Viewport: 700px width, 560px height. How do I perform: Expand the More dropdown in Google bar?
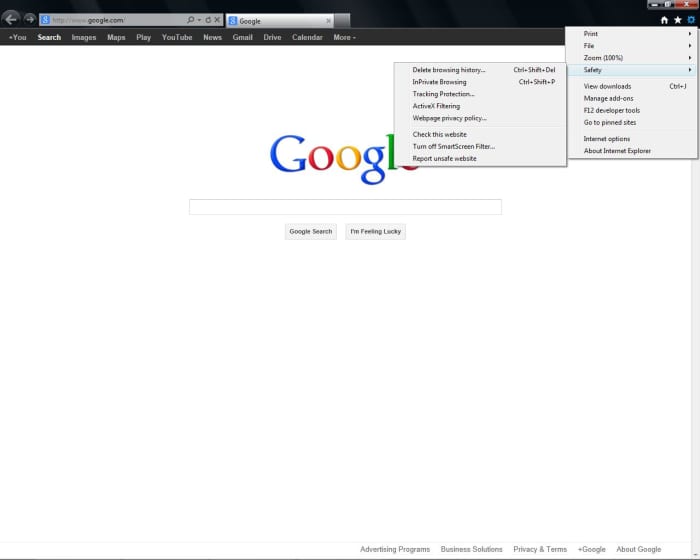point(344,38)
